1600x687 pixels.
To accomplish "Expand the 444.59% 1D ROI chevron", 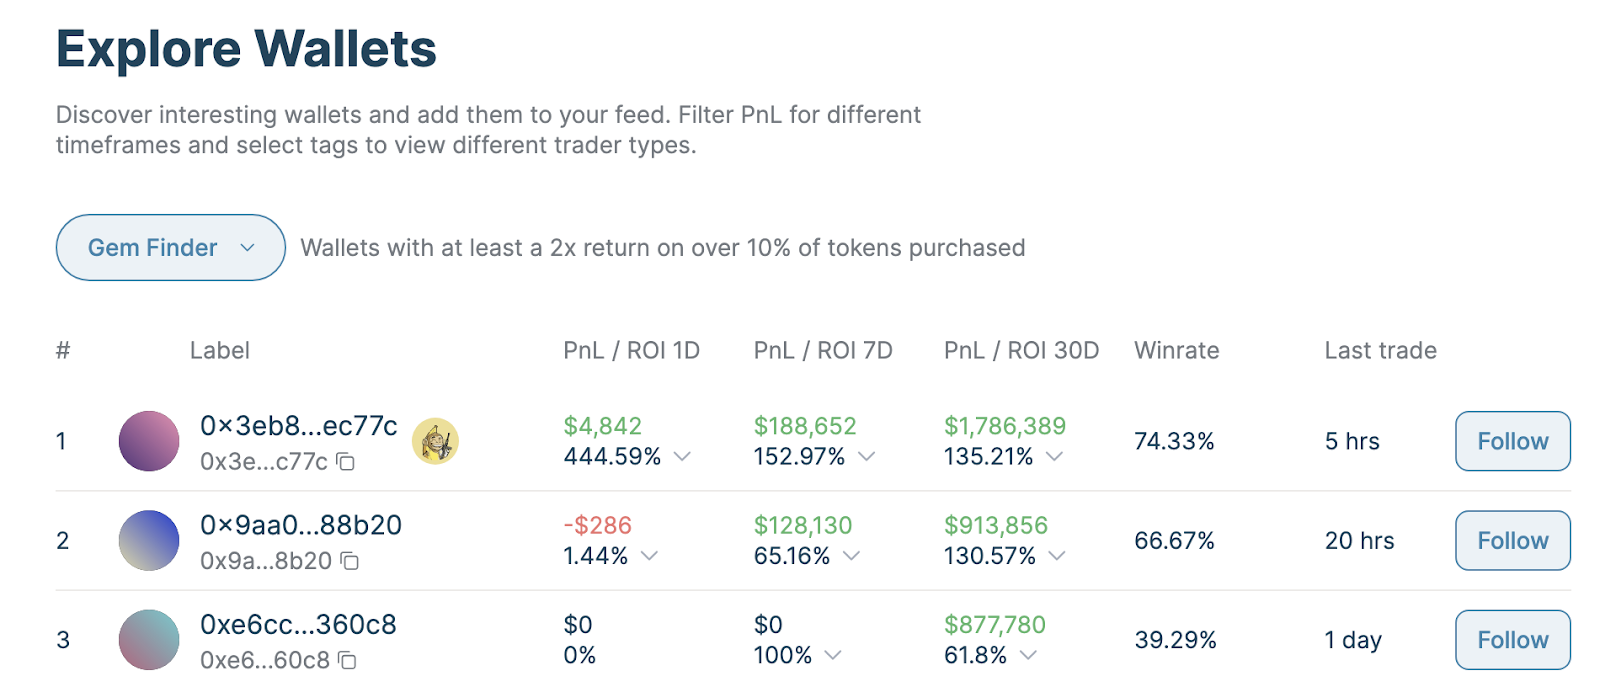I will pyautogui.click(x=683, y=456).
